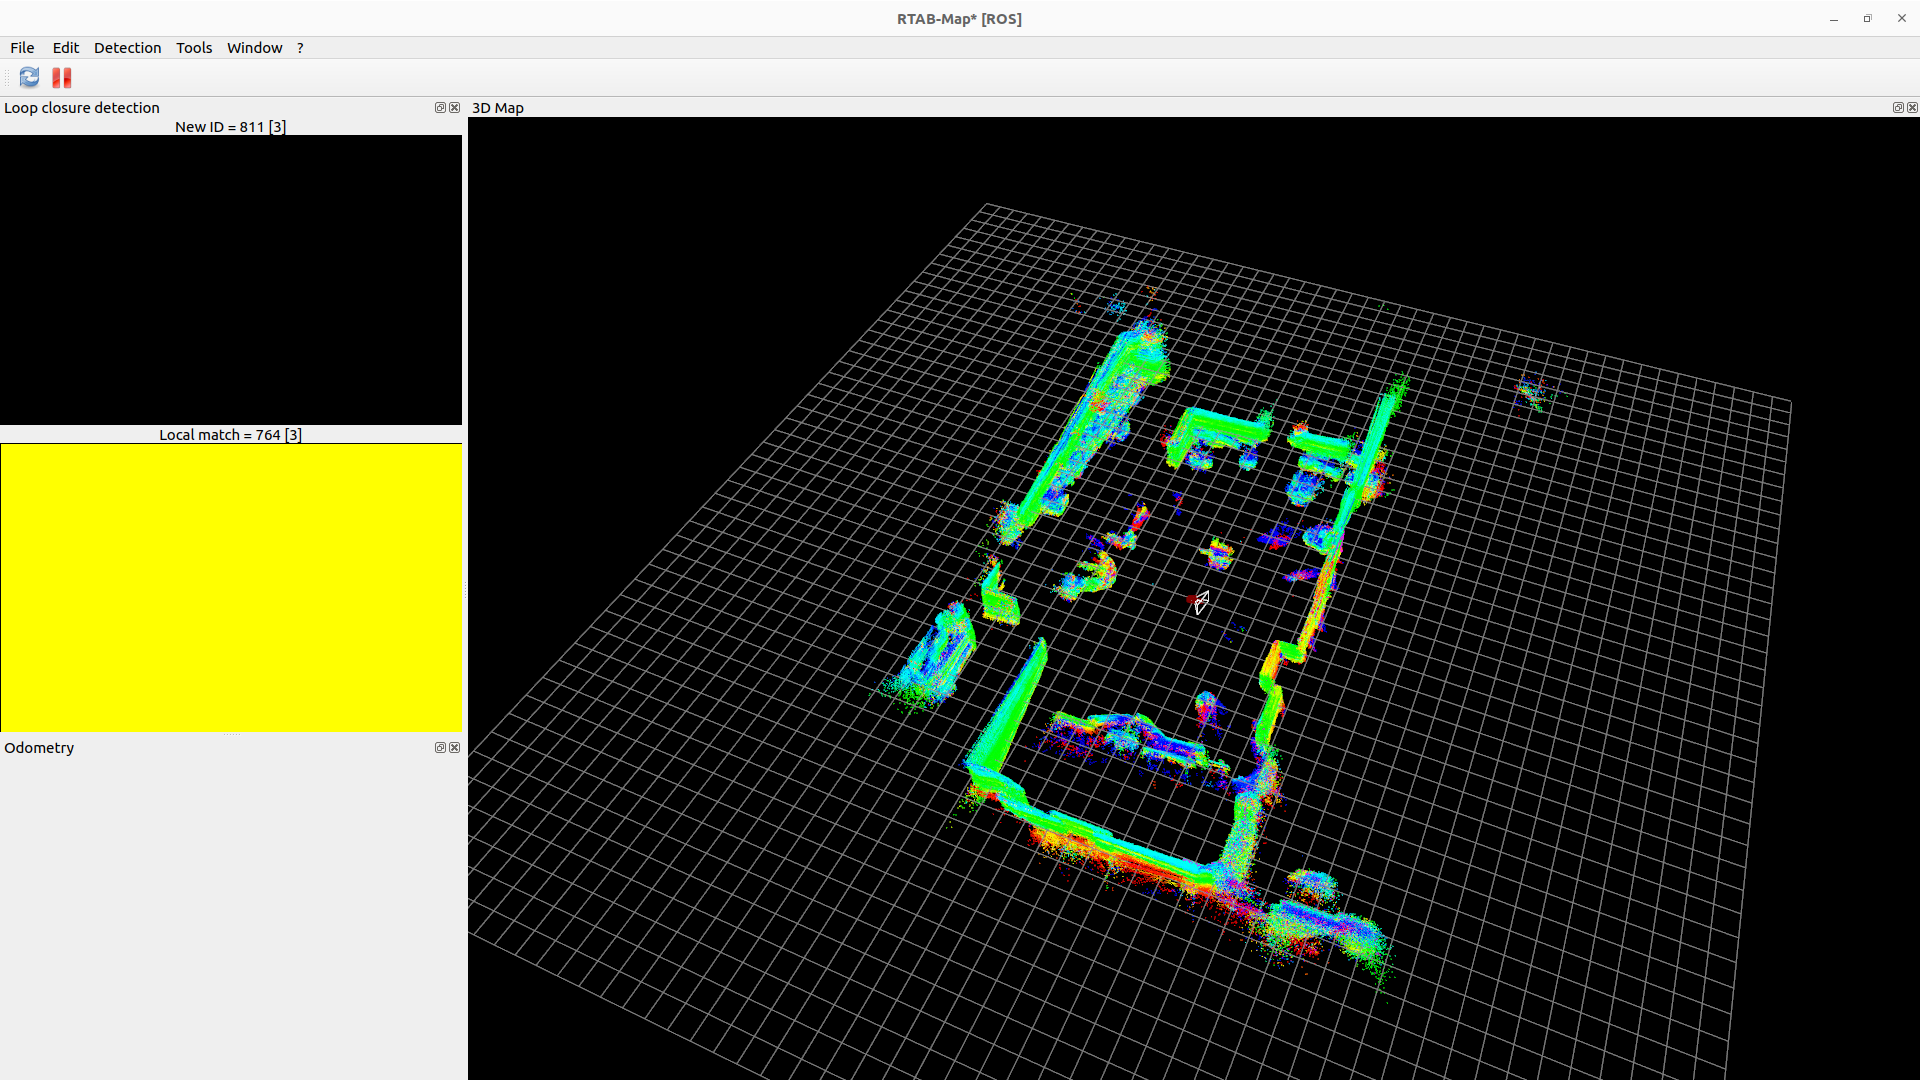Click the yellow Local match image area
The image size is (1920, 1080).
point(231,587)
